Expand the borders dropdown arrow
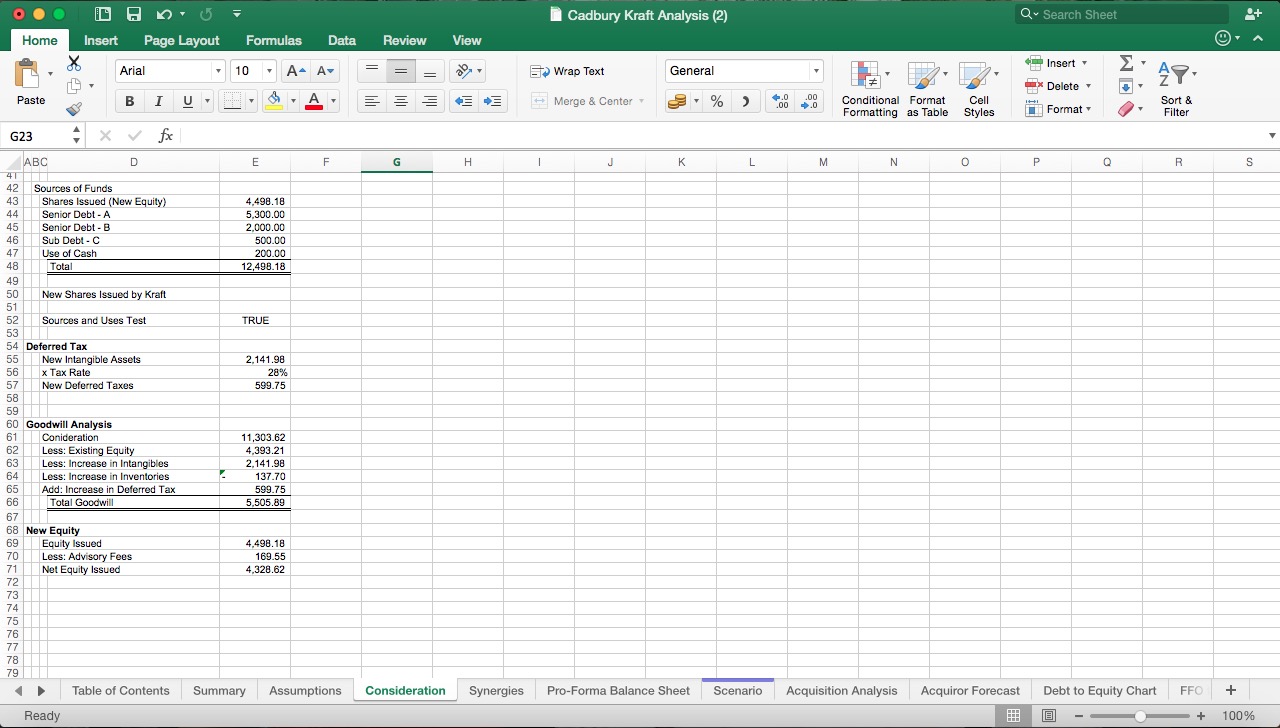The height and width of the screenshot is (728, 1280). click(x=251, y=101)
